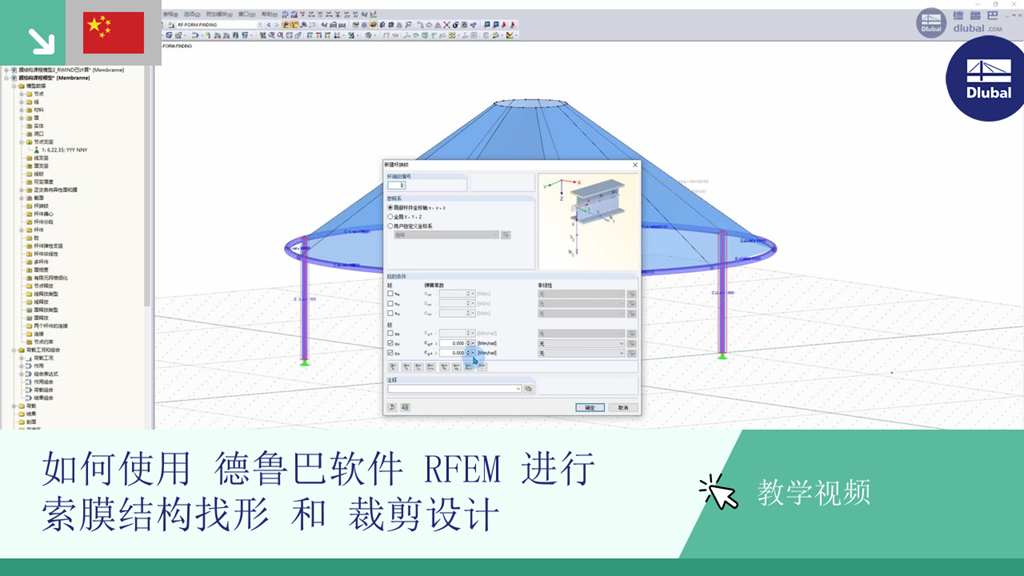Click the Cφy spring constant field

tap(452, 343)
